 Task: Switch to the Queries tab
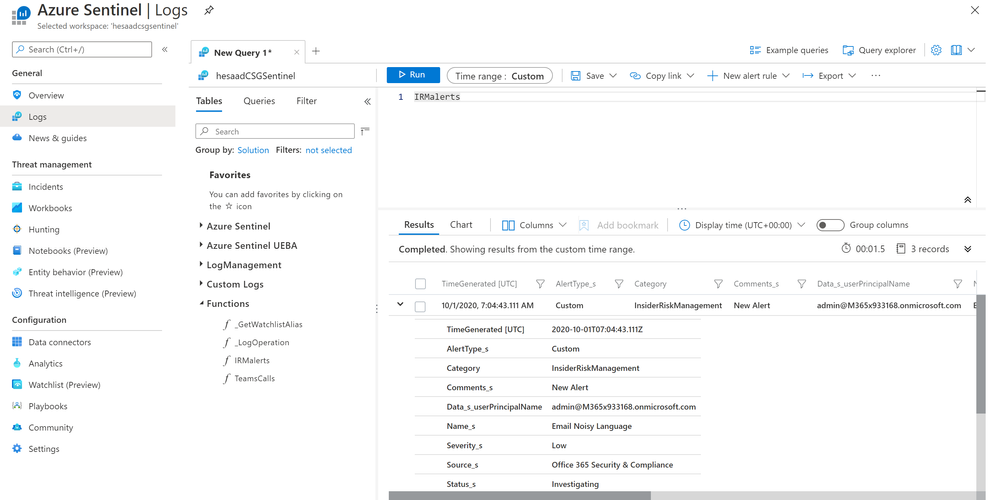pos(259,101)
